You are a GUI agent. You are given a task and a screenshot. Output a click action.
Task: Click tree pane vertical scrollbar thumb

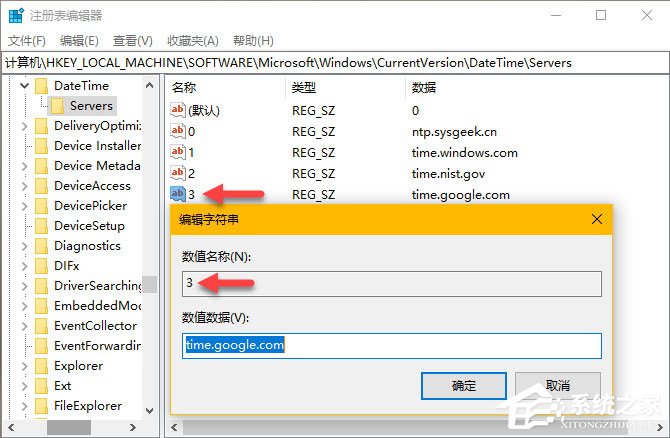(x=150, y=285)
